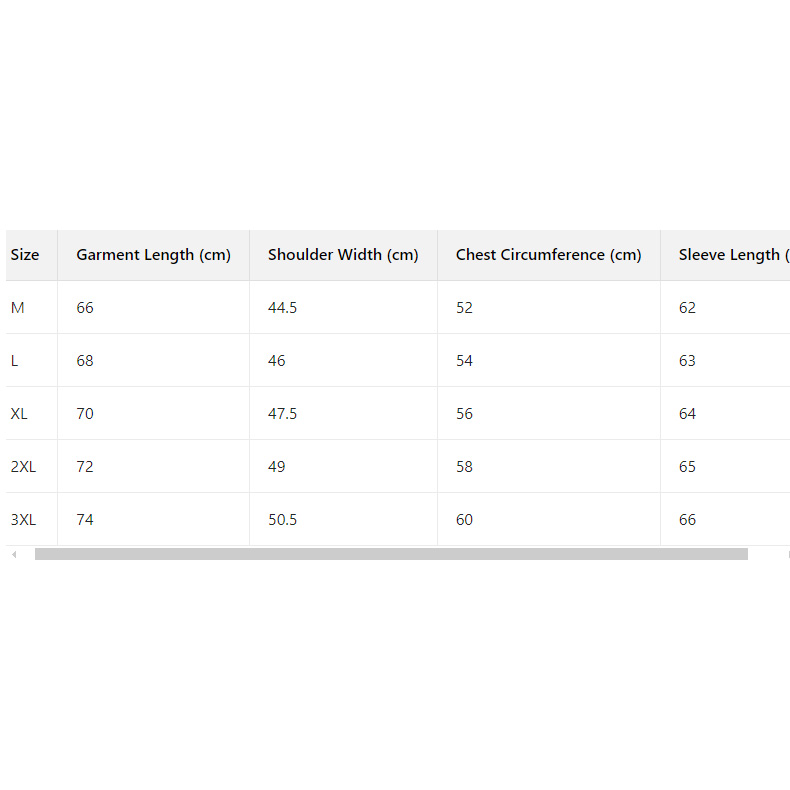Click the scrollbar left arrow

click(x=14, y=554)
